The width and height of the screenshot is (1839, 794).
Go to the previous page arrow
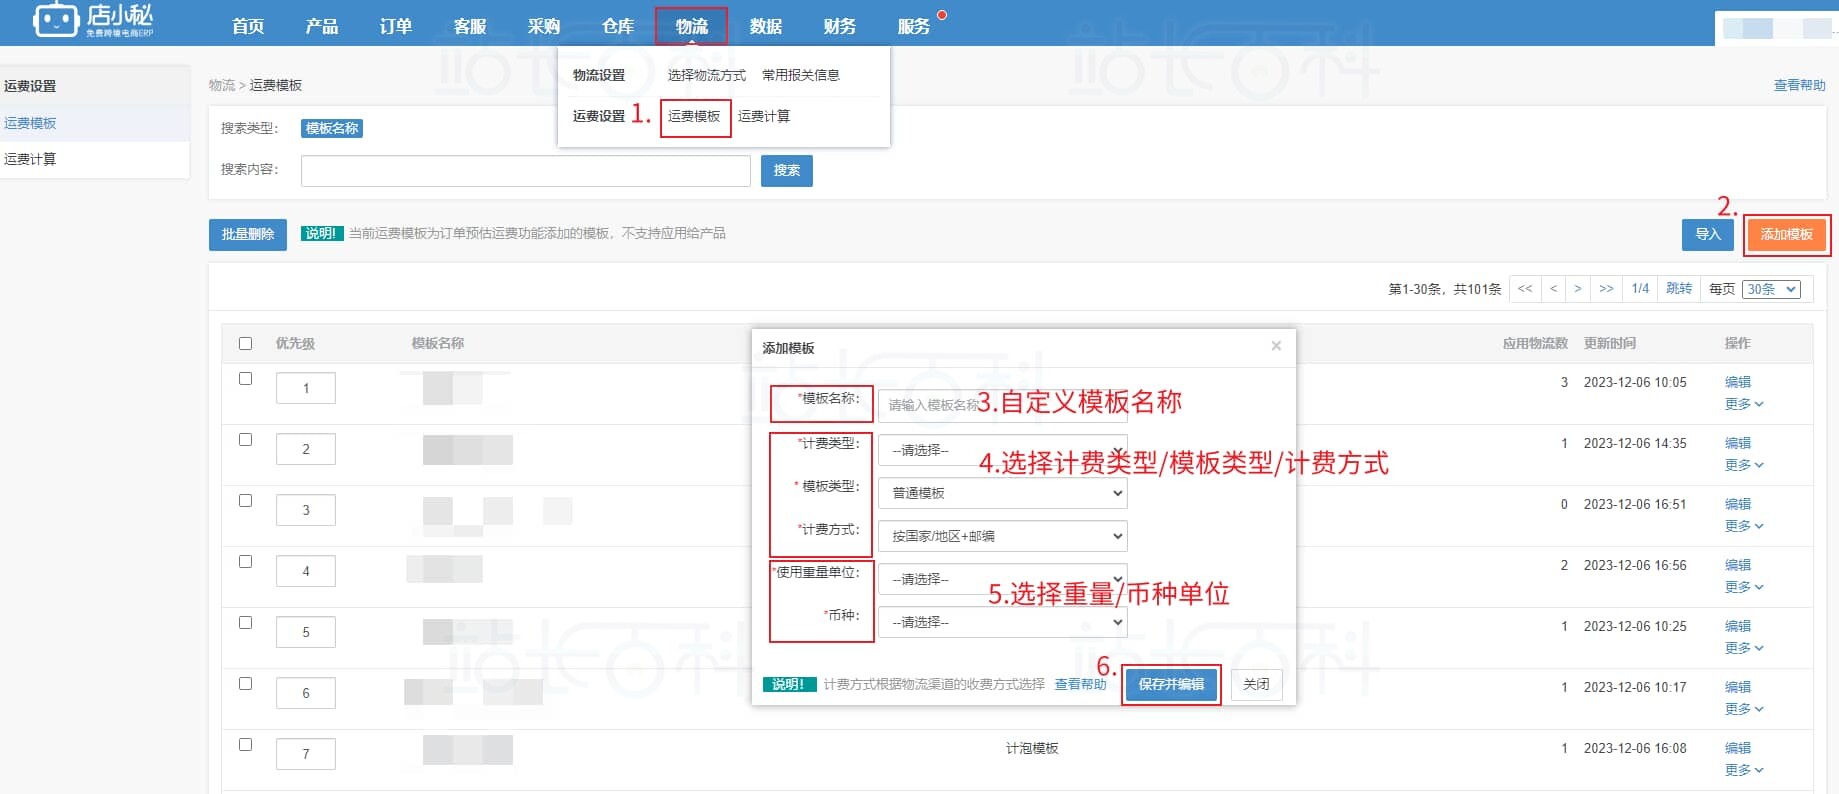pyautogui.click(x=1553, y=289)
